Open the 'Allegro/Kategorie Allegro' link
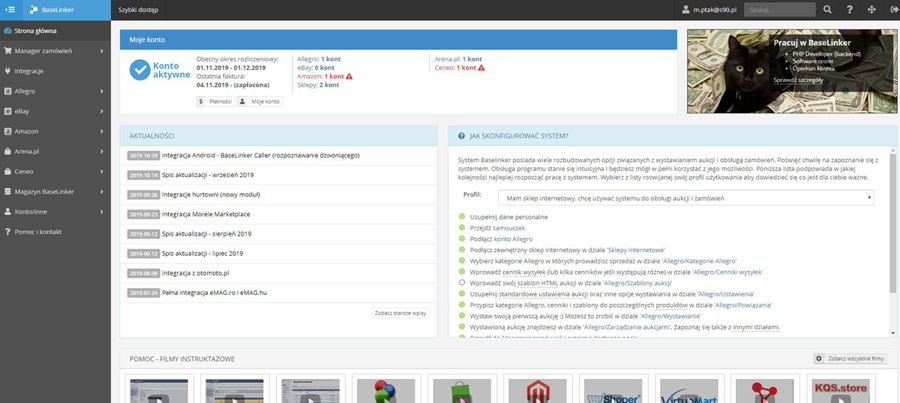 pyautogui.click(x=700, y=261)
